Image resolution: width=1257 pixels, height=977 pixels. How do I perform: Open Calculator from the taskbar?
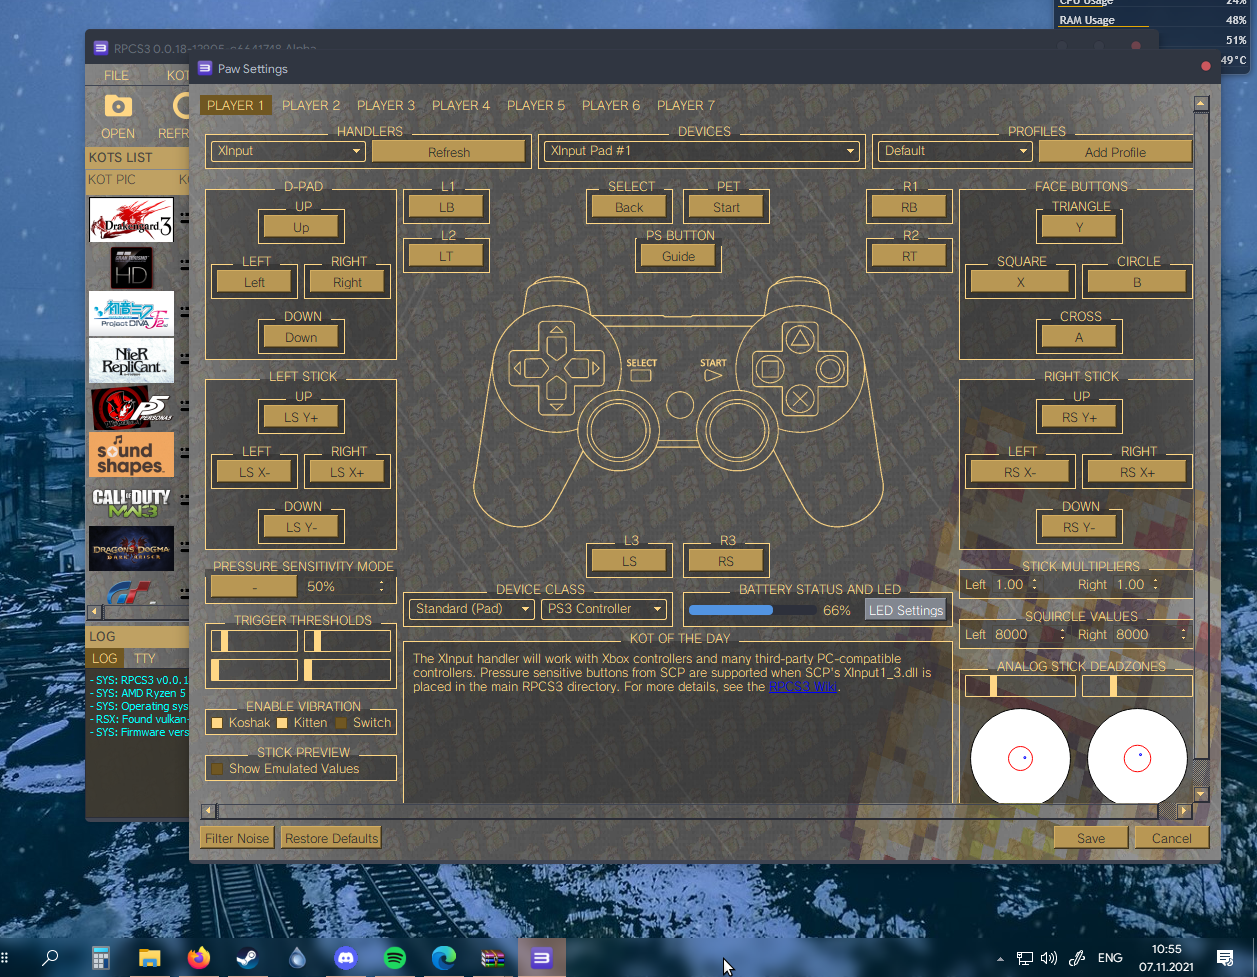tap(101, 958)
